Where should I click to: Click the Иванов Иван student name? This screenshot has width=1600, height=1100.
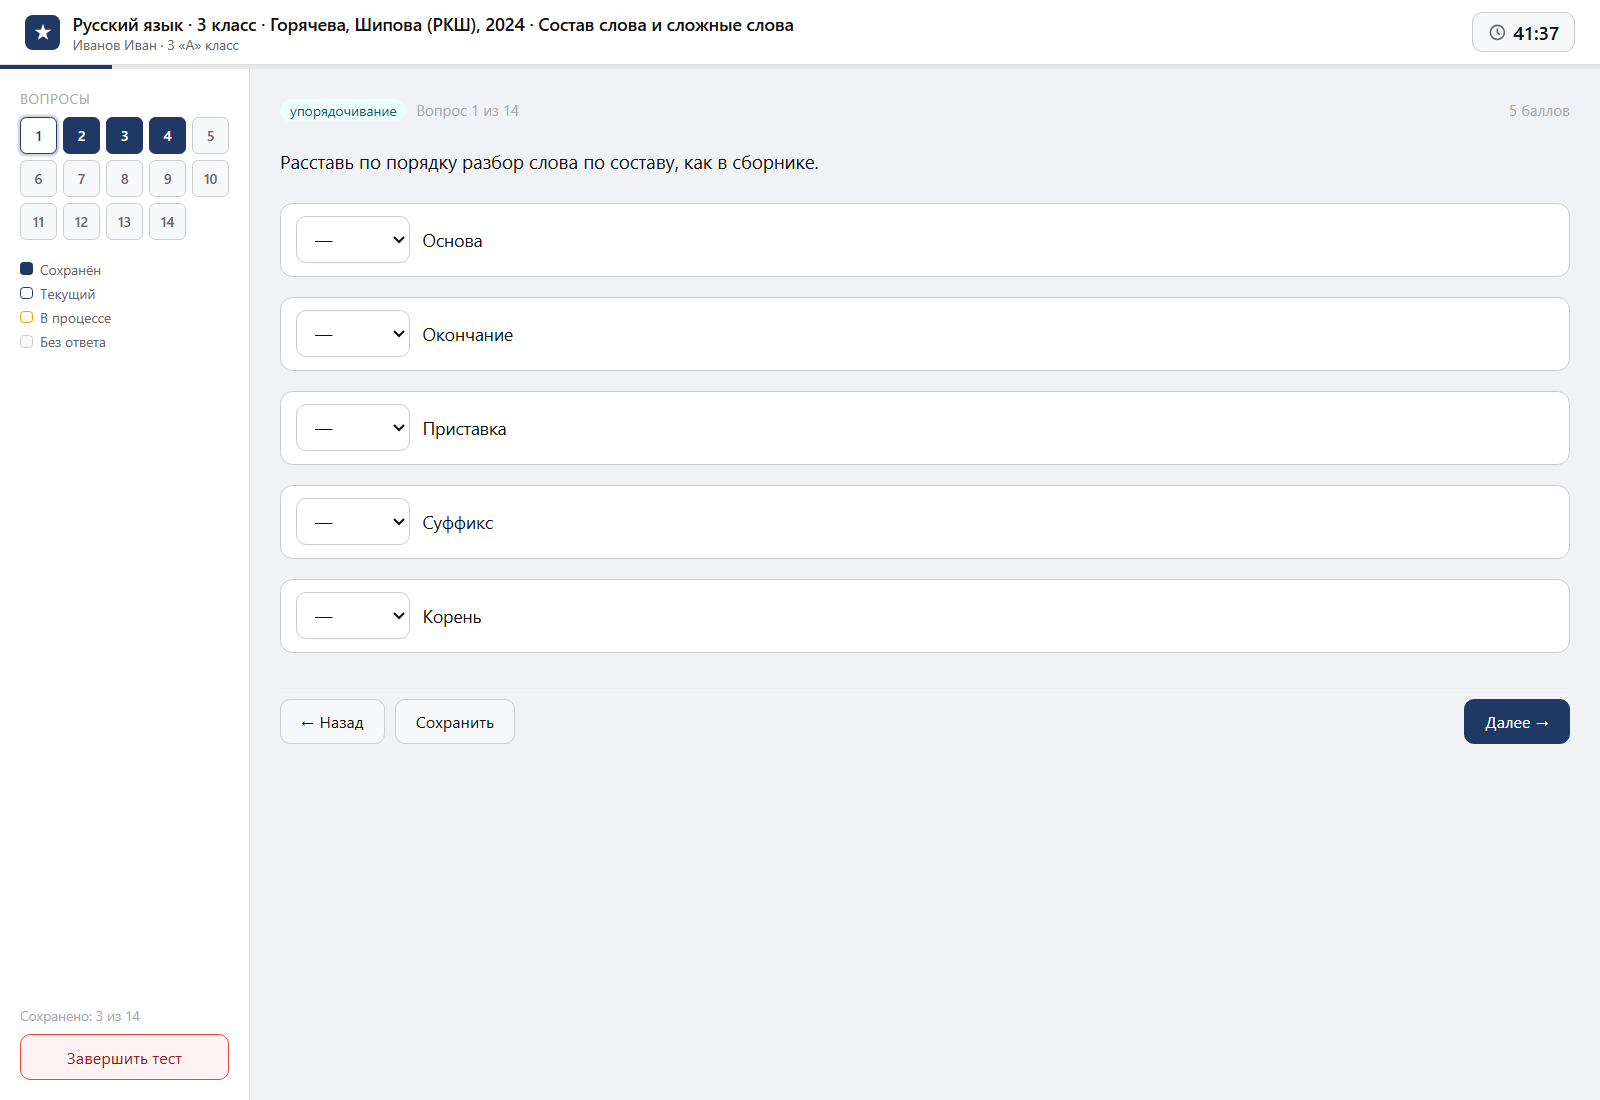tap(114, 45)
